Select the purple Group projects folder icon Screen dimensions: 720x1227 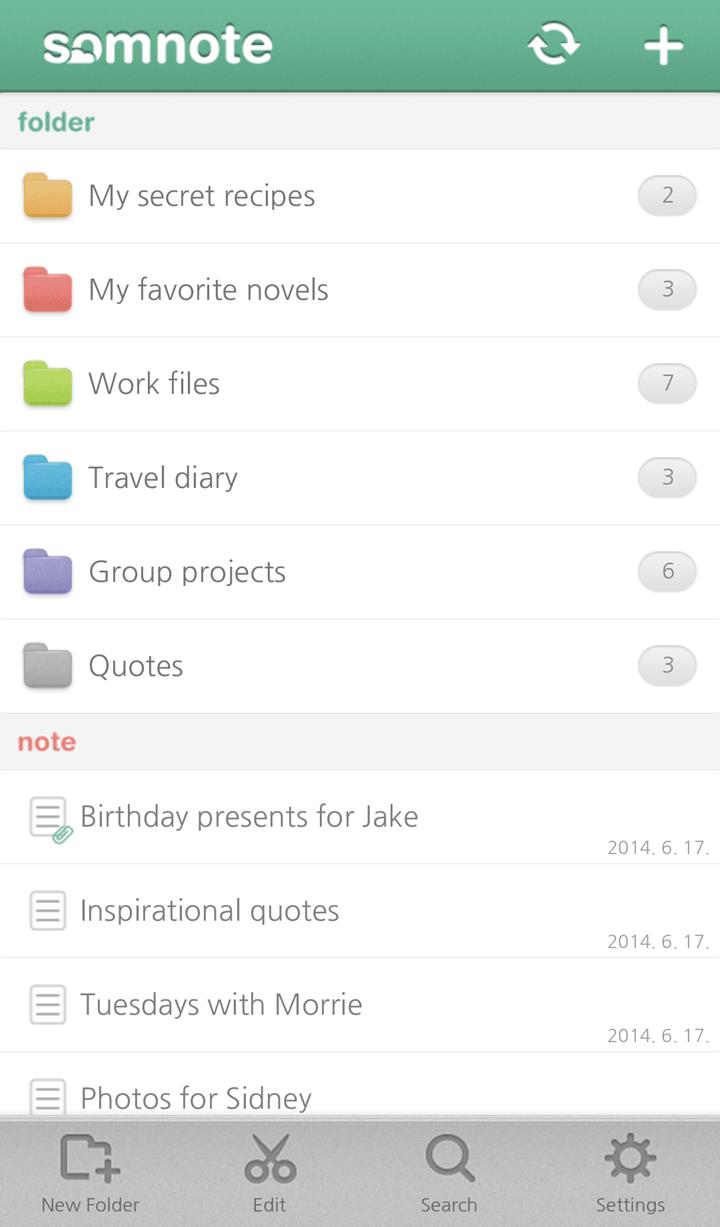click(47, 572)
